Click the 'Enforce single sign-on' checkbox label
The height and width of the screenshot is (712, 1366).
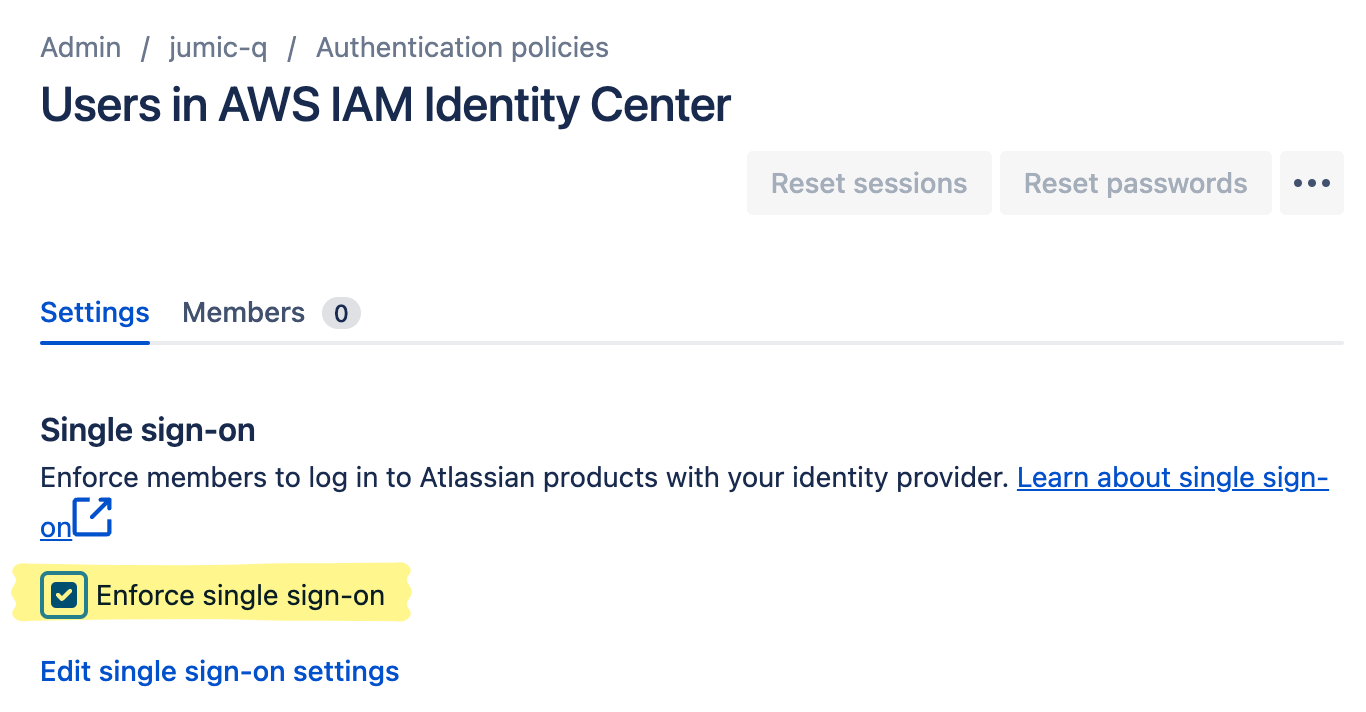tap(240, 596)
